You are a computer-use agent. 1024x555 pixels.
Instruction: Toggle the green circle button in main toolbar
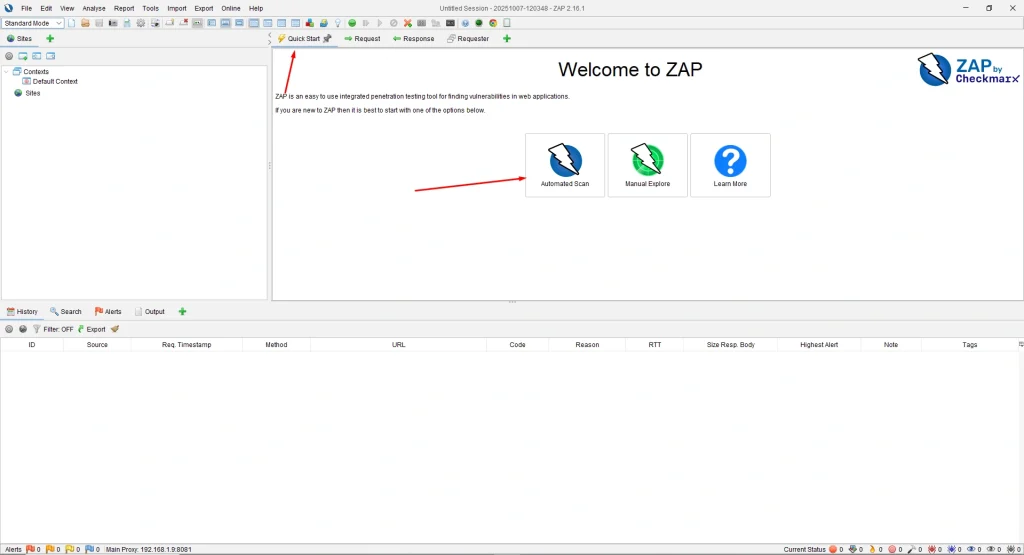tap(352, 23)
